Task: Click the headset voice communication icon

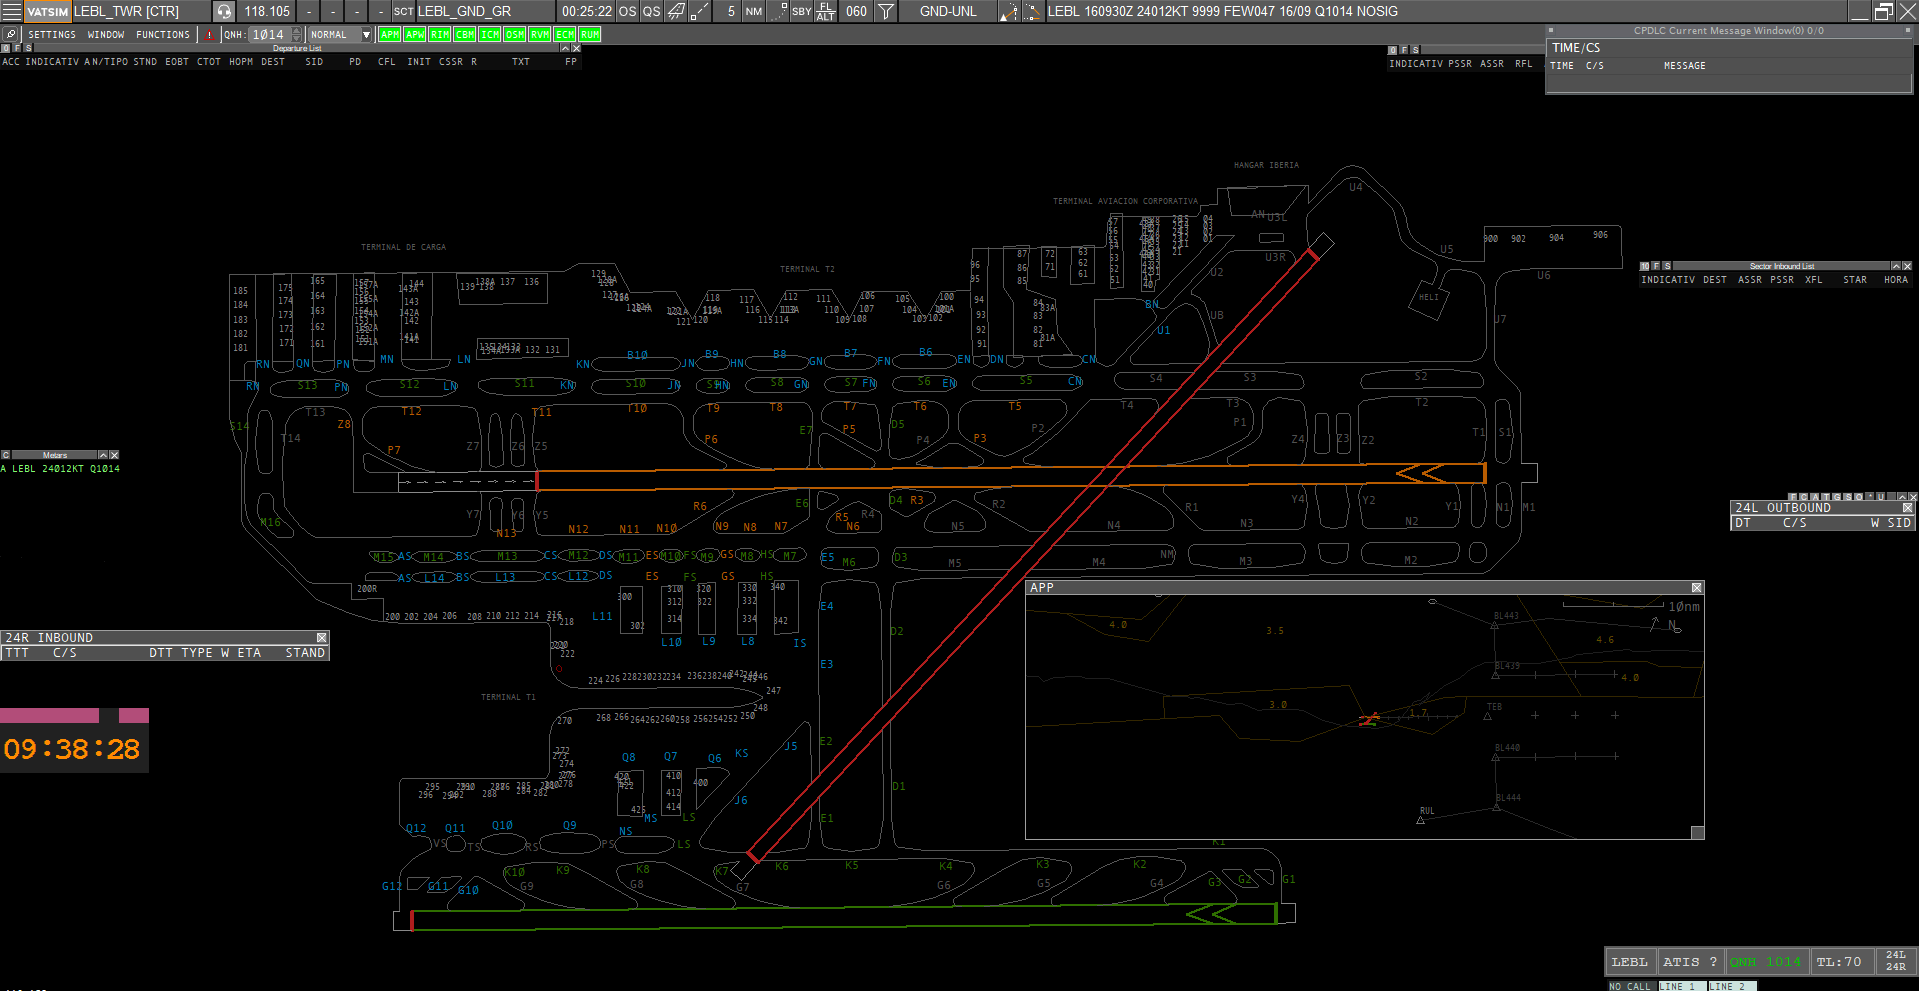Action: point(224,11)
